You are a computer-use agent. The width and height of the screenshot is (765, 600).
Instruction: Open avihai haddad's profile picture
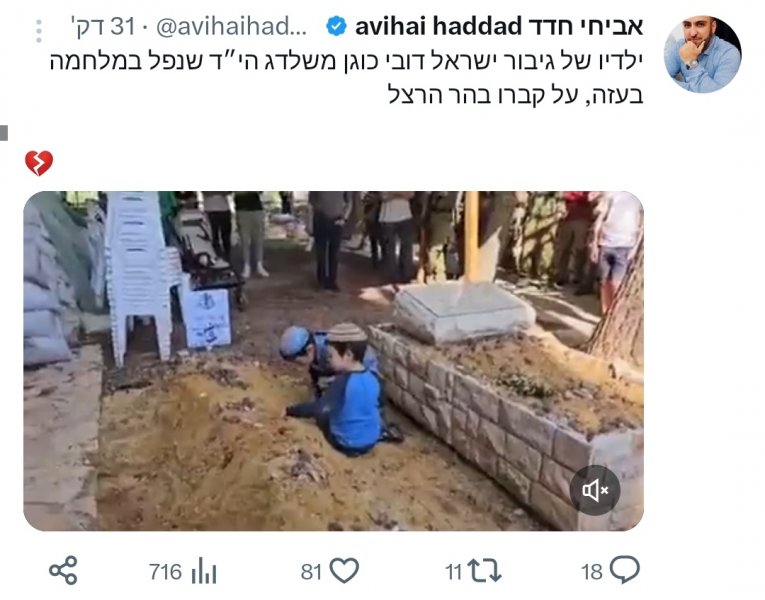(x=703, y=54)
